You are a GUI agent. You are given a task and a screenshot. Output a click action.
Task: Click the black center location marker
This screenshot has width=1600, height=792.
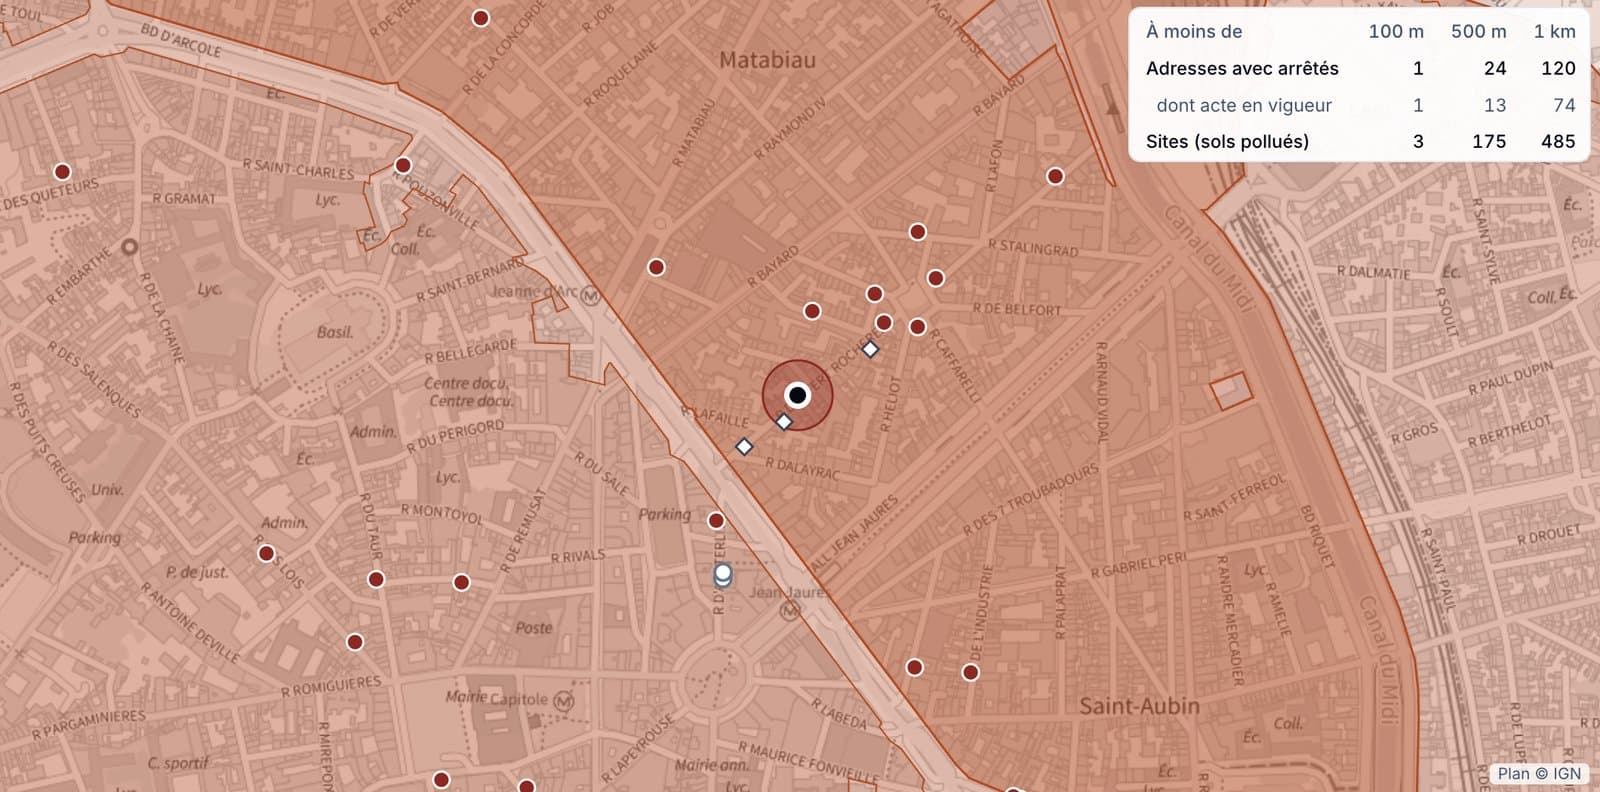click(x=797, y=395)
